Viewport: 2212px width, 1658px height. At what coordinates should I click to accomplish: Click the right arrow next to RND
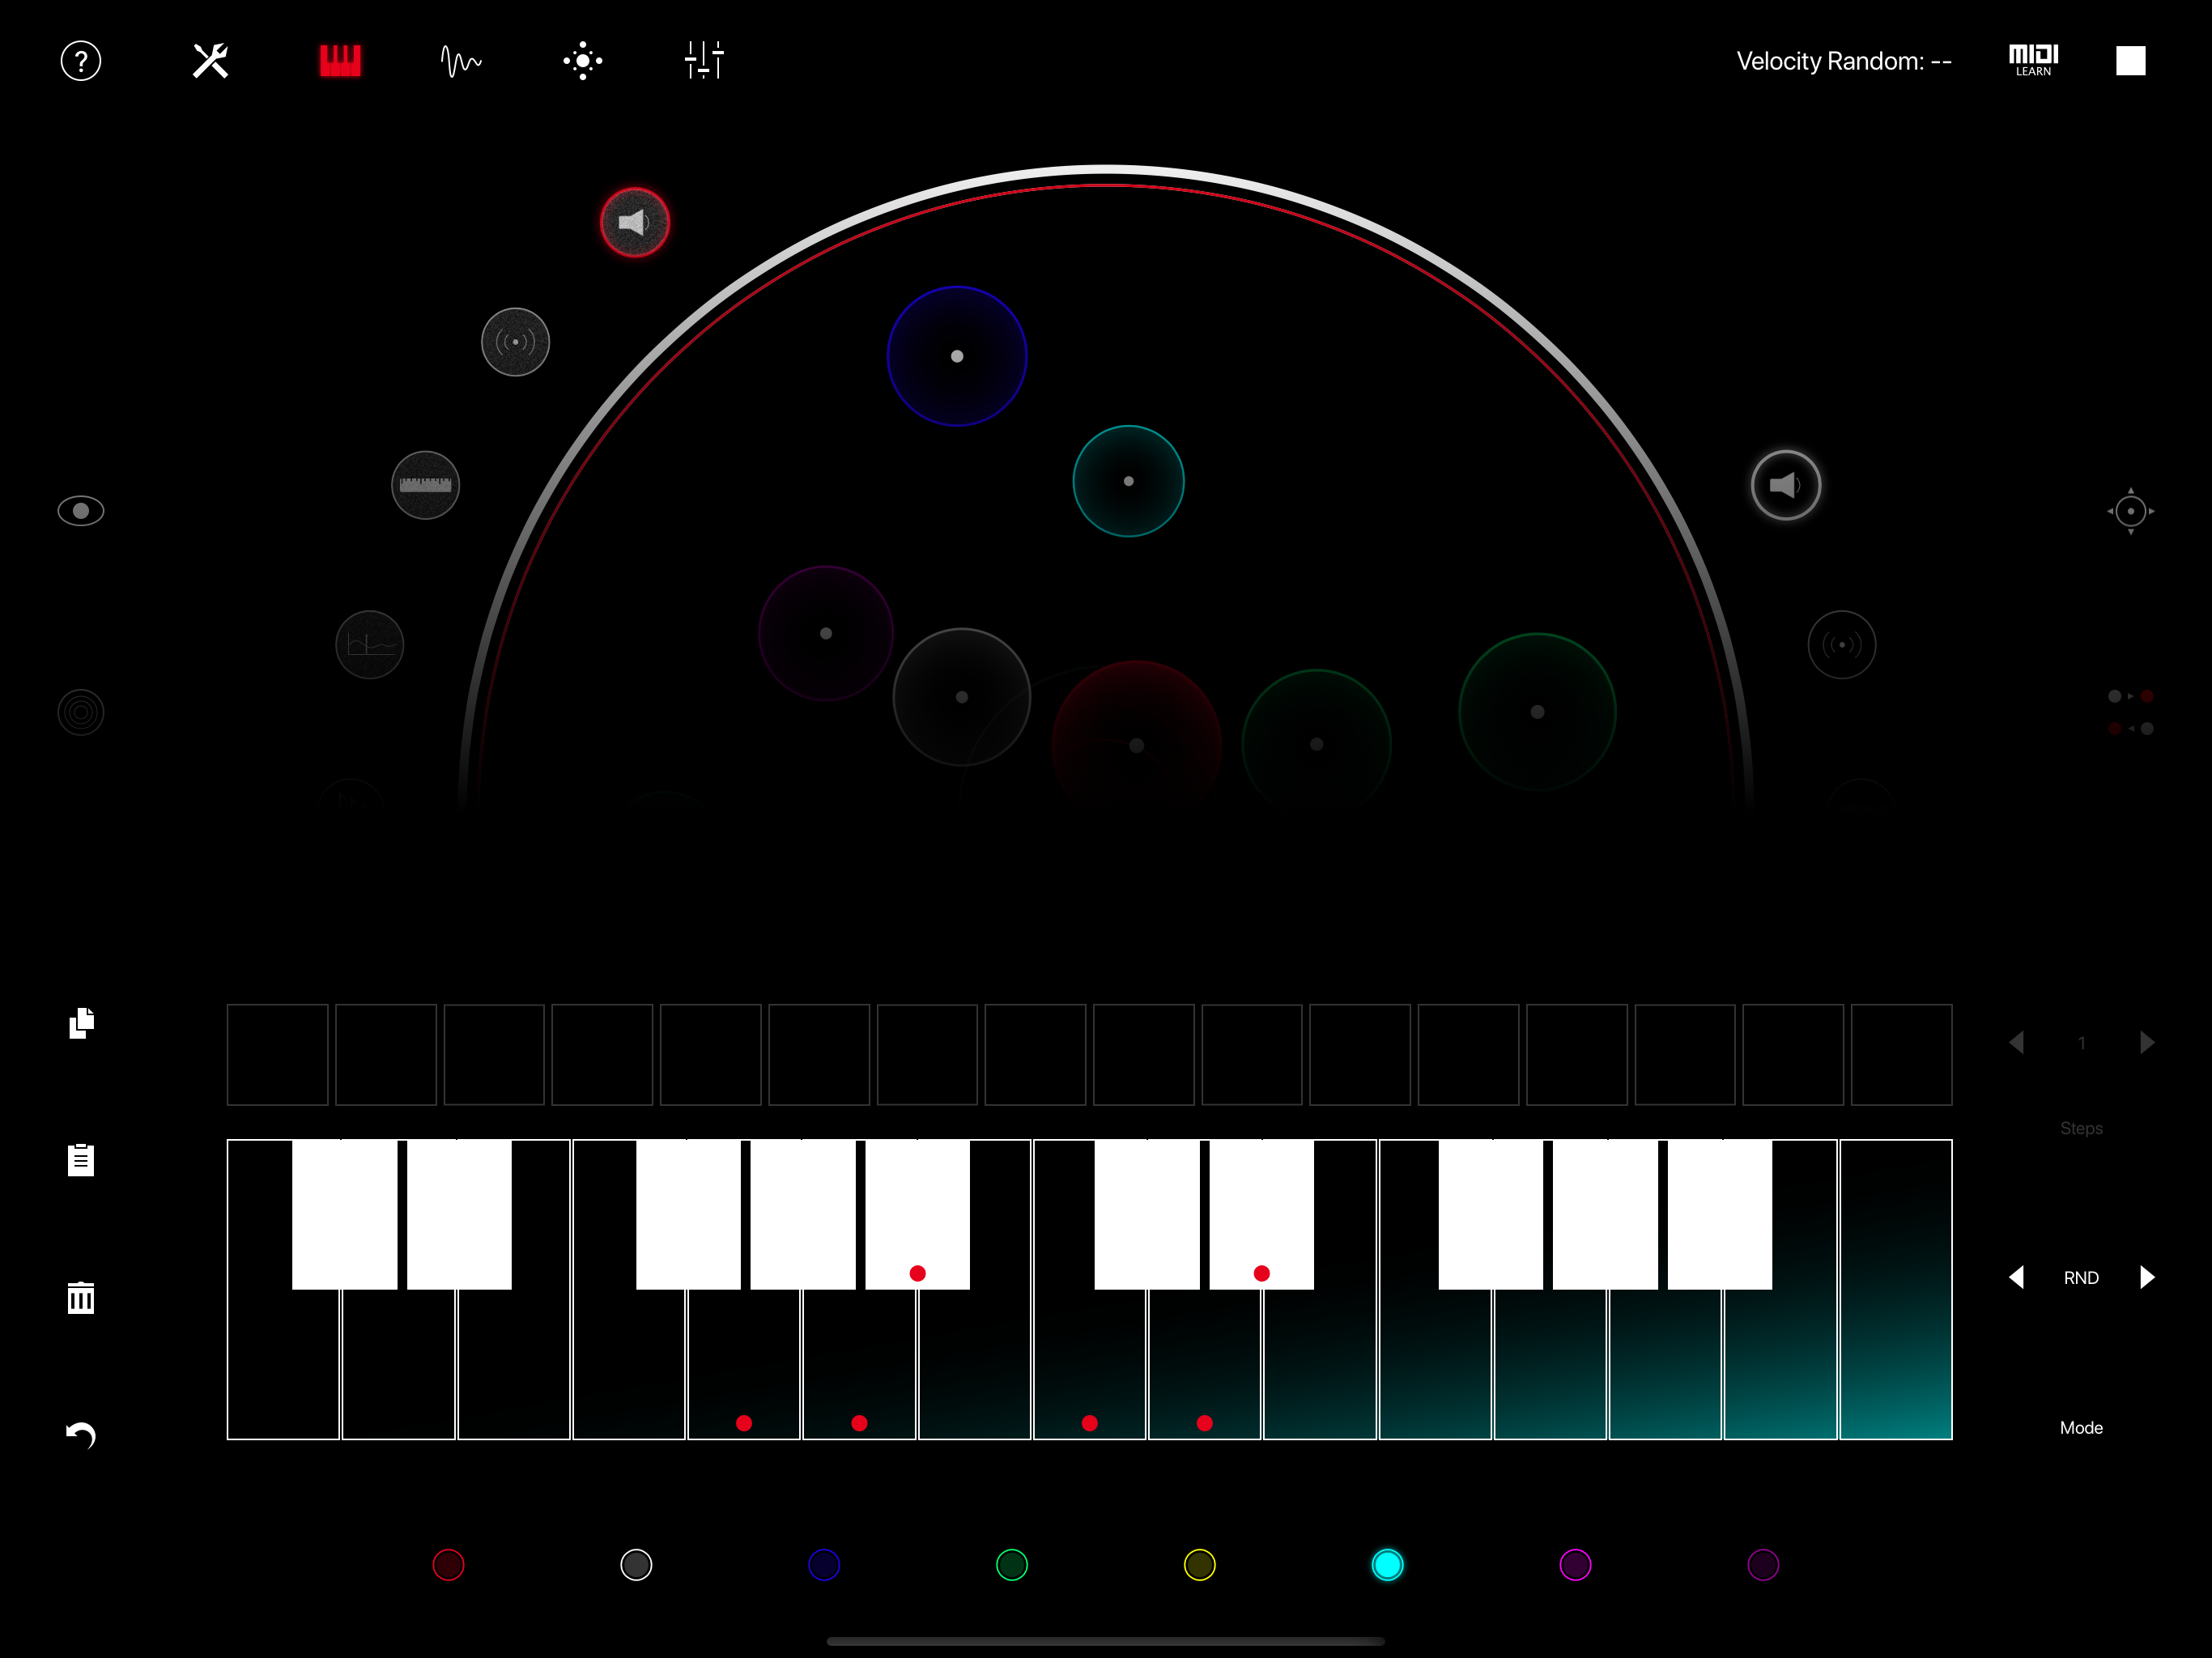[x=2146, y=1277]
